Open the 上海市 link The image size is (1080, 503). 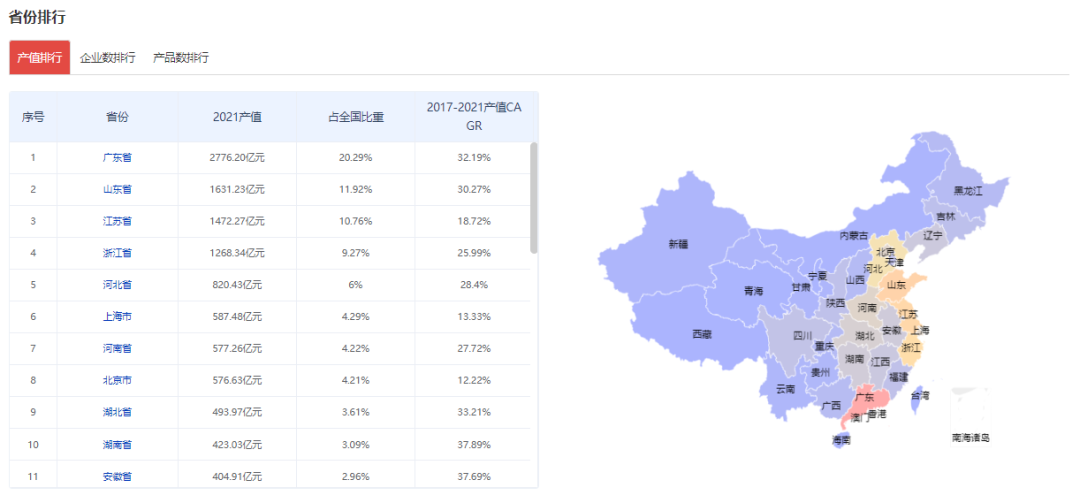[117, 317]
